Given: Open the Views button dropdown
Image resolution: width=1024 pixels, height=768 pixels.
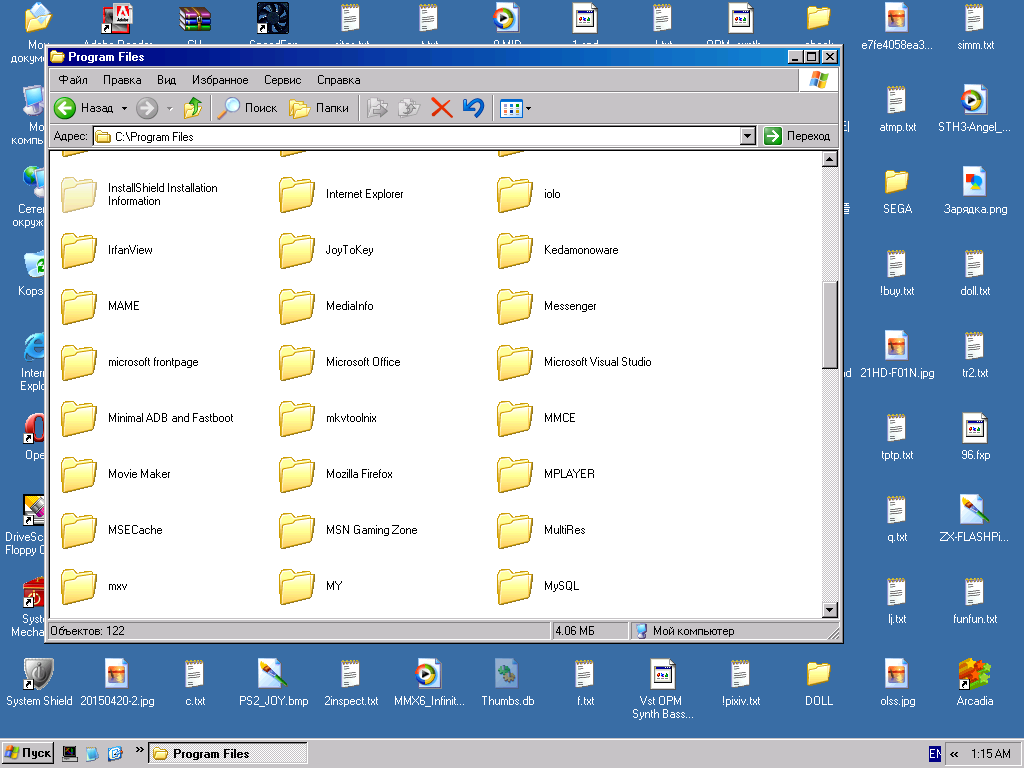Looking at the screenshot, I should point(529,108).
